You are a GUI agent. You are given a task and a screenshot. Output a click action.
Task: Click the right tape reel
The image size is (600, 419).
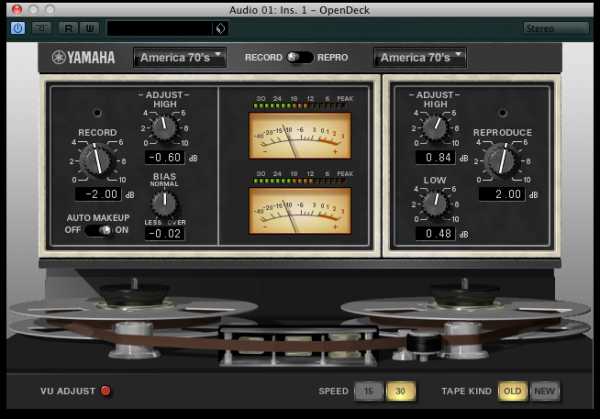[x=465, y=308]
